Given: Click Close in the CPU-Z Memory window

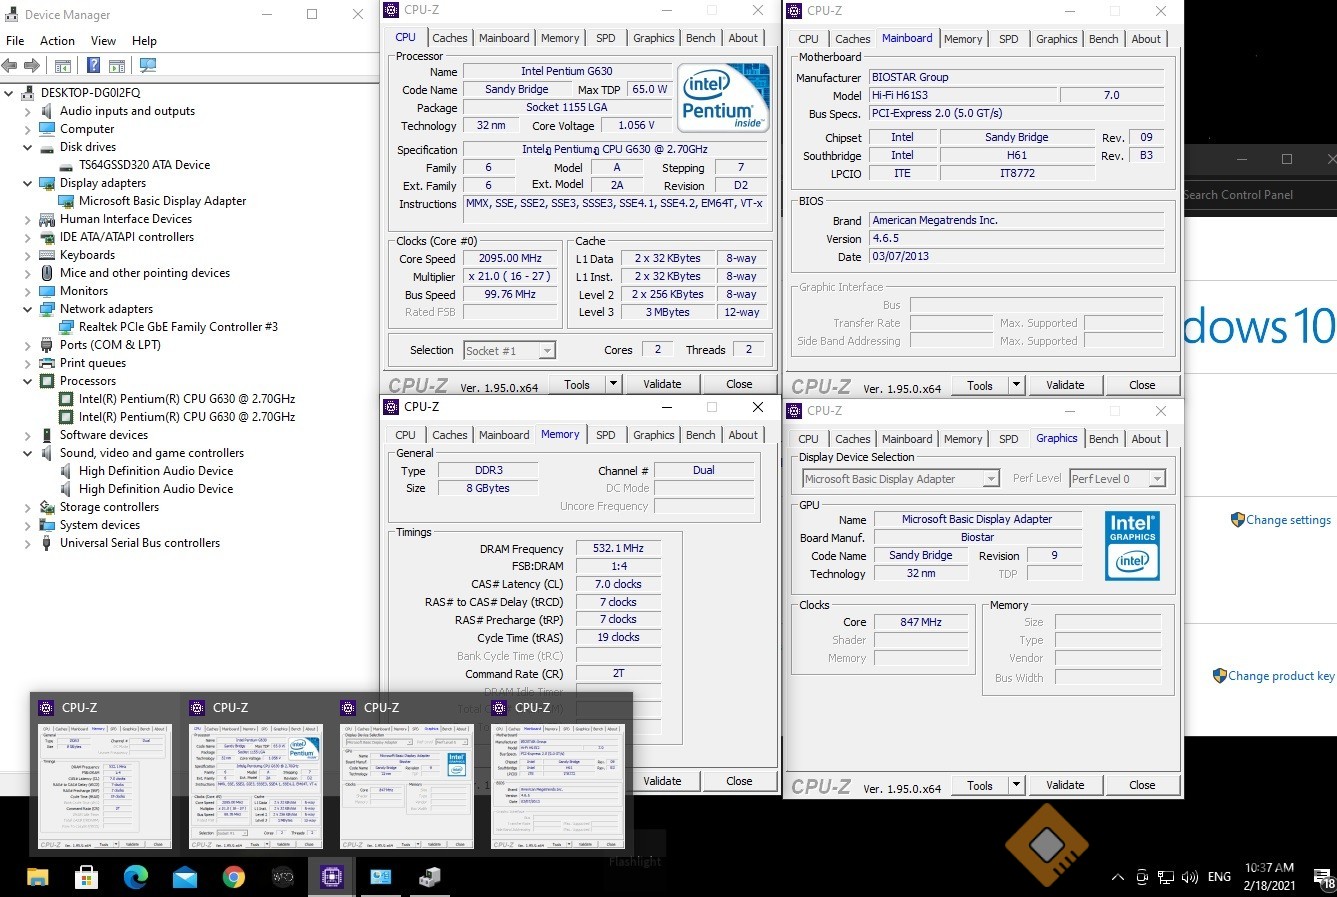Looking at the screenshot, I should pyautogui.click(x=739, y=781).
